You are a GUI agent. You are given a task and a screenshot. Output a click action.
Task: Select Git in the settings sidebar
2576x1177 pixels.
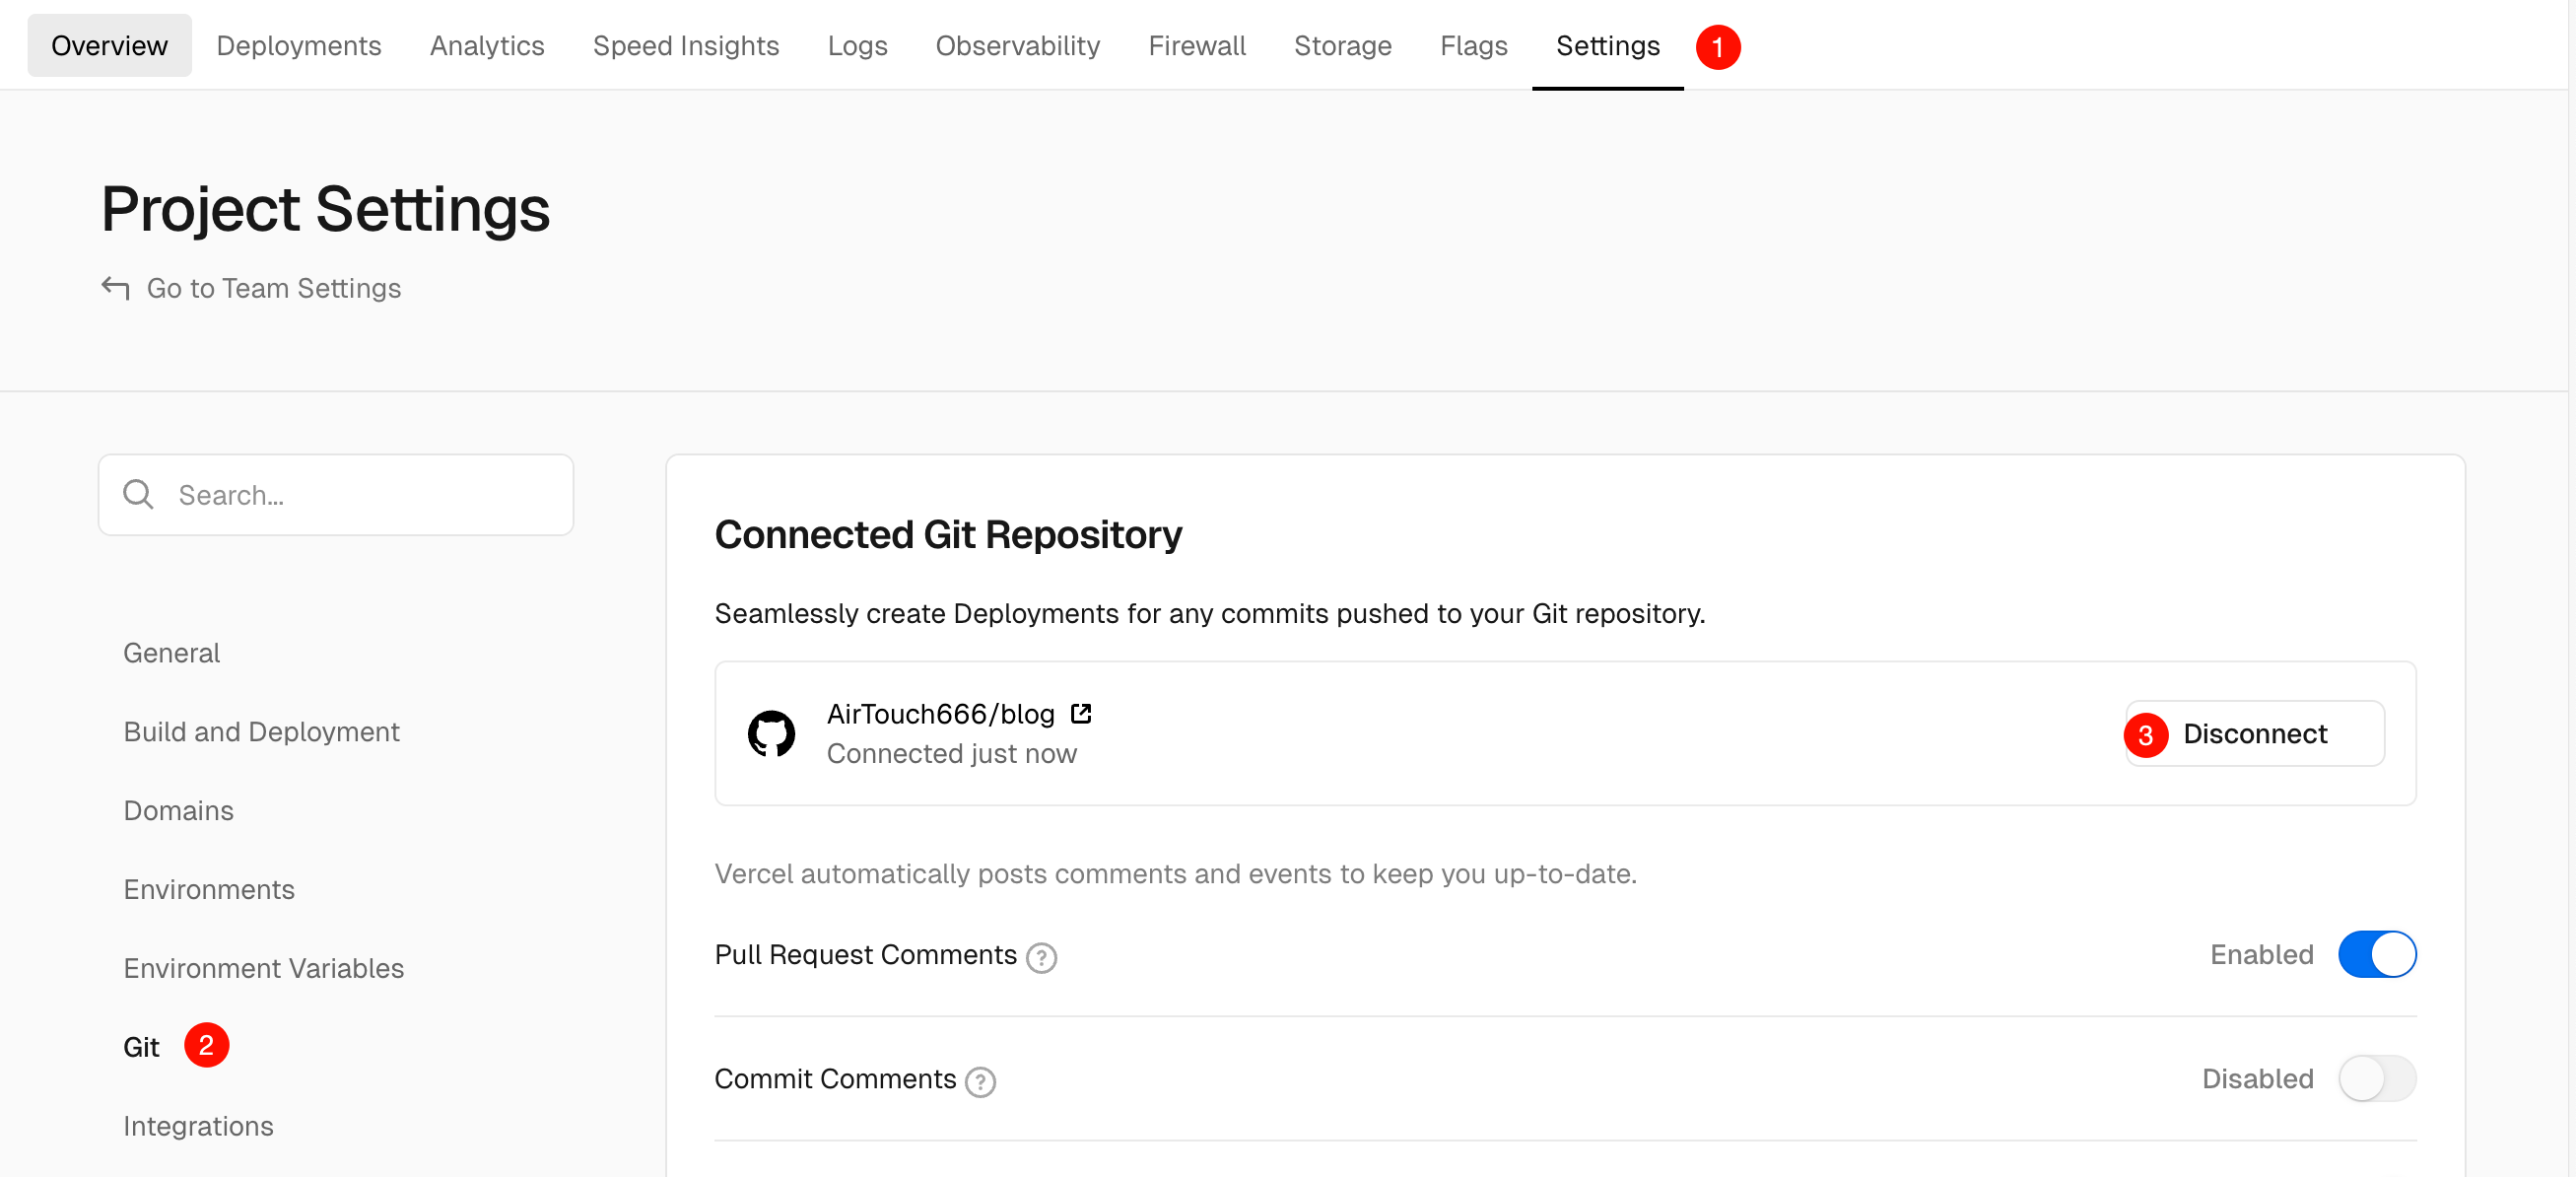[141, 1047]
